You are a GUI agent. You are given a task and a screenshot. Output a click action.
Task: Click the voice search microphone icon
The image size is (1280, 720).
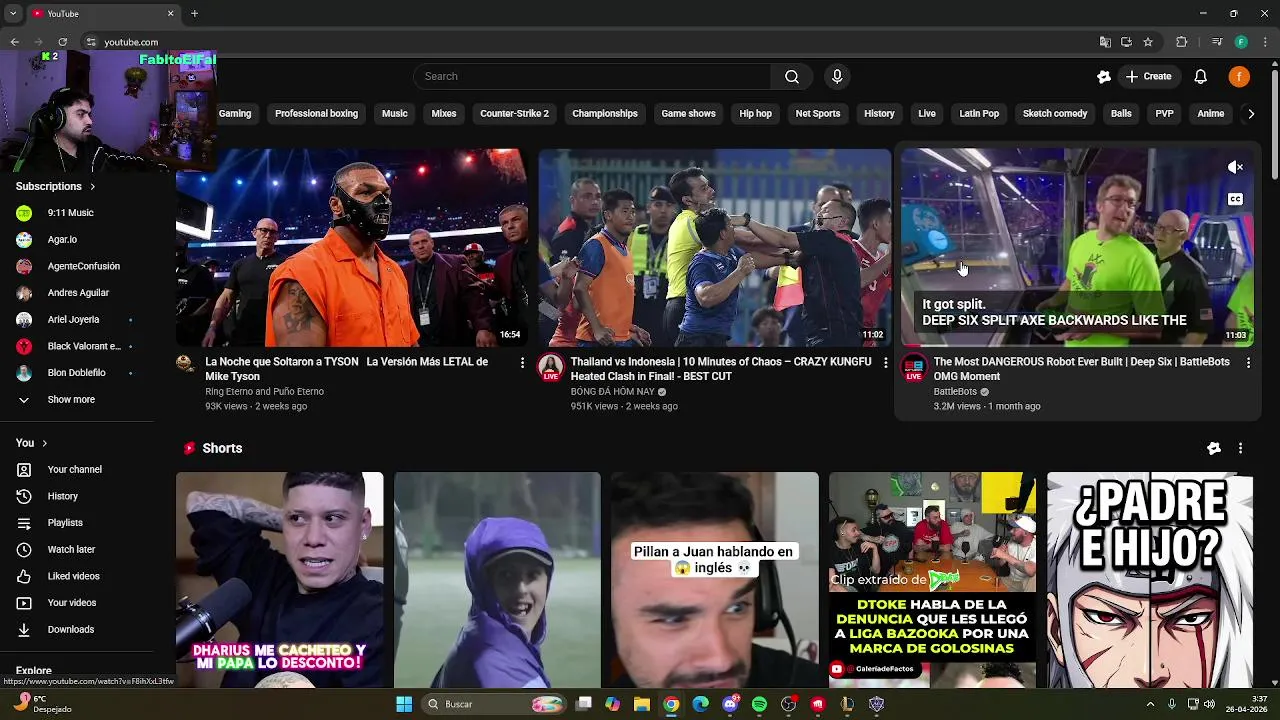(x=837, y=77)
